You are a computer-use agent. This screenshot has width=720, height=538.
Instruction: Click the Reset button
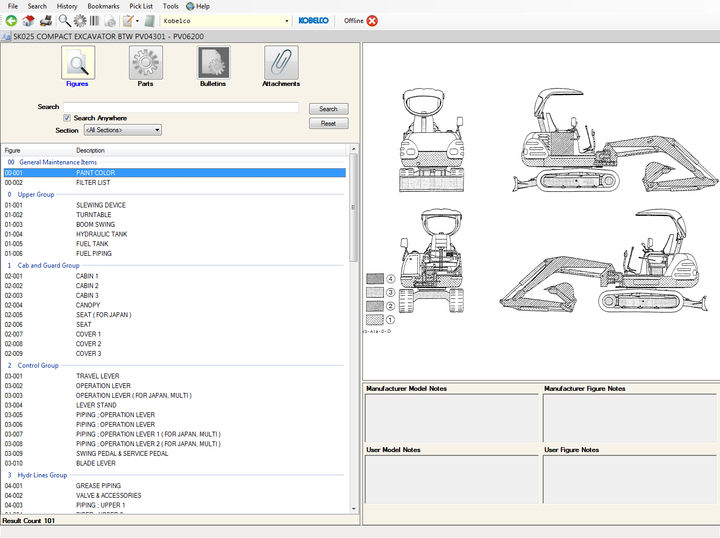pyautogui.click(x=328, y=123)
